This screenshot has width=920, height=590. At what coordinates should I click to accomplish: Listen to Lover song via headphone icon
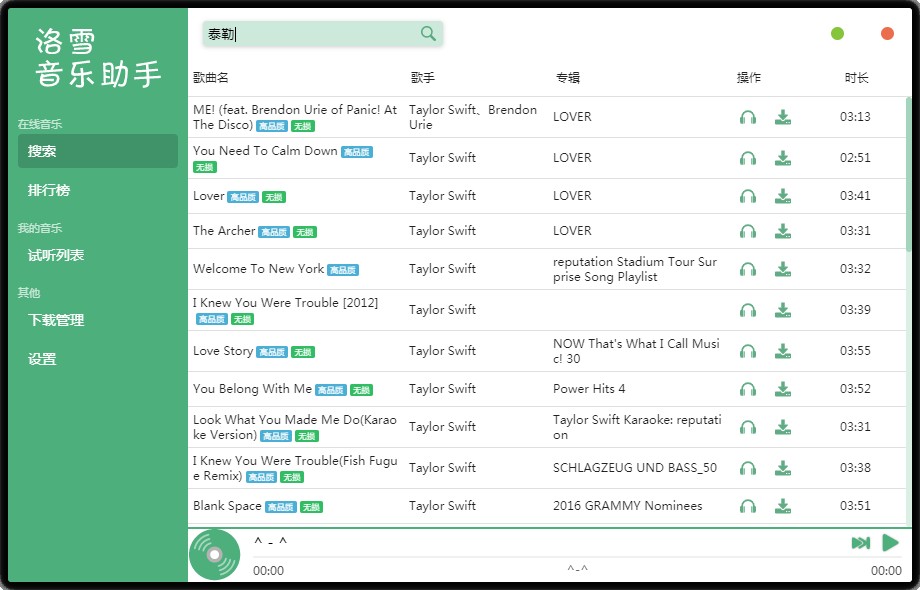pyautogui.click(x=747, y=196)
